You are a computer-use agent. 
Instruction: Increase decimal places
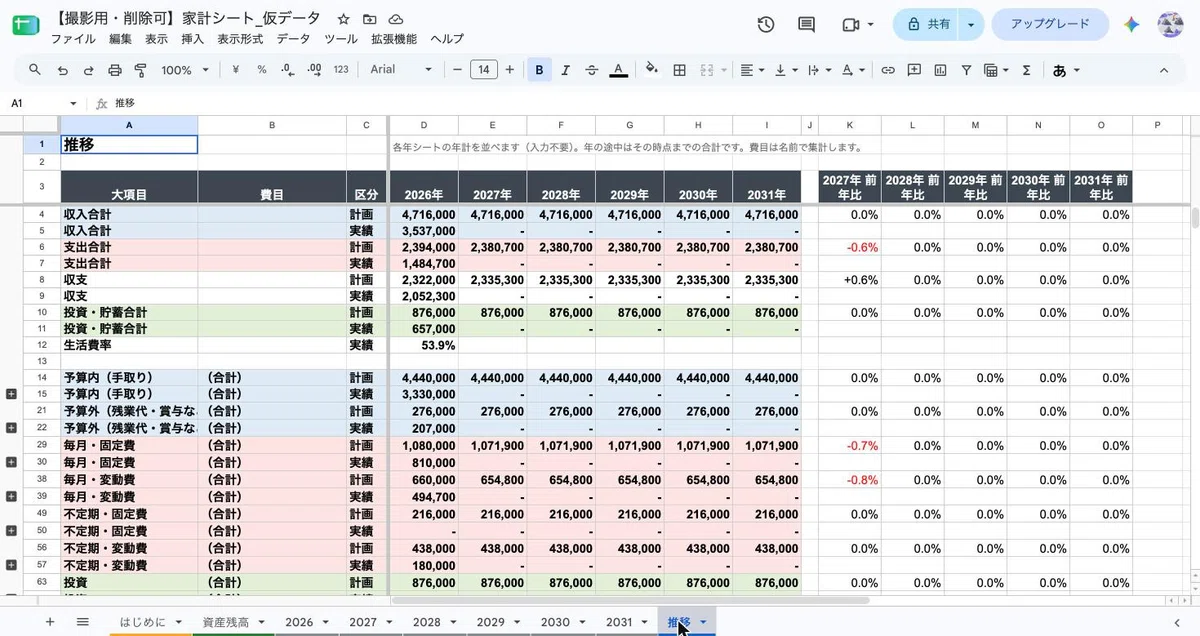[x=314, y=70]
